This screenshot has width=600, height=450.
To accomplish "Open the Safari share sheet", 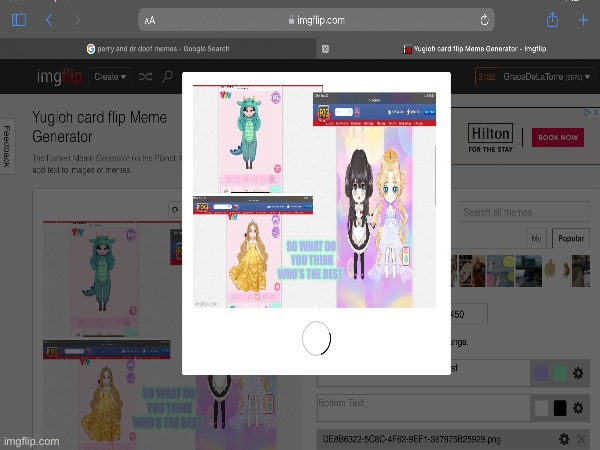I will coord(552,20).
